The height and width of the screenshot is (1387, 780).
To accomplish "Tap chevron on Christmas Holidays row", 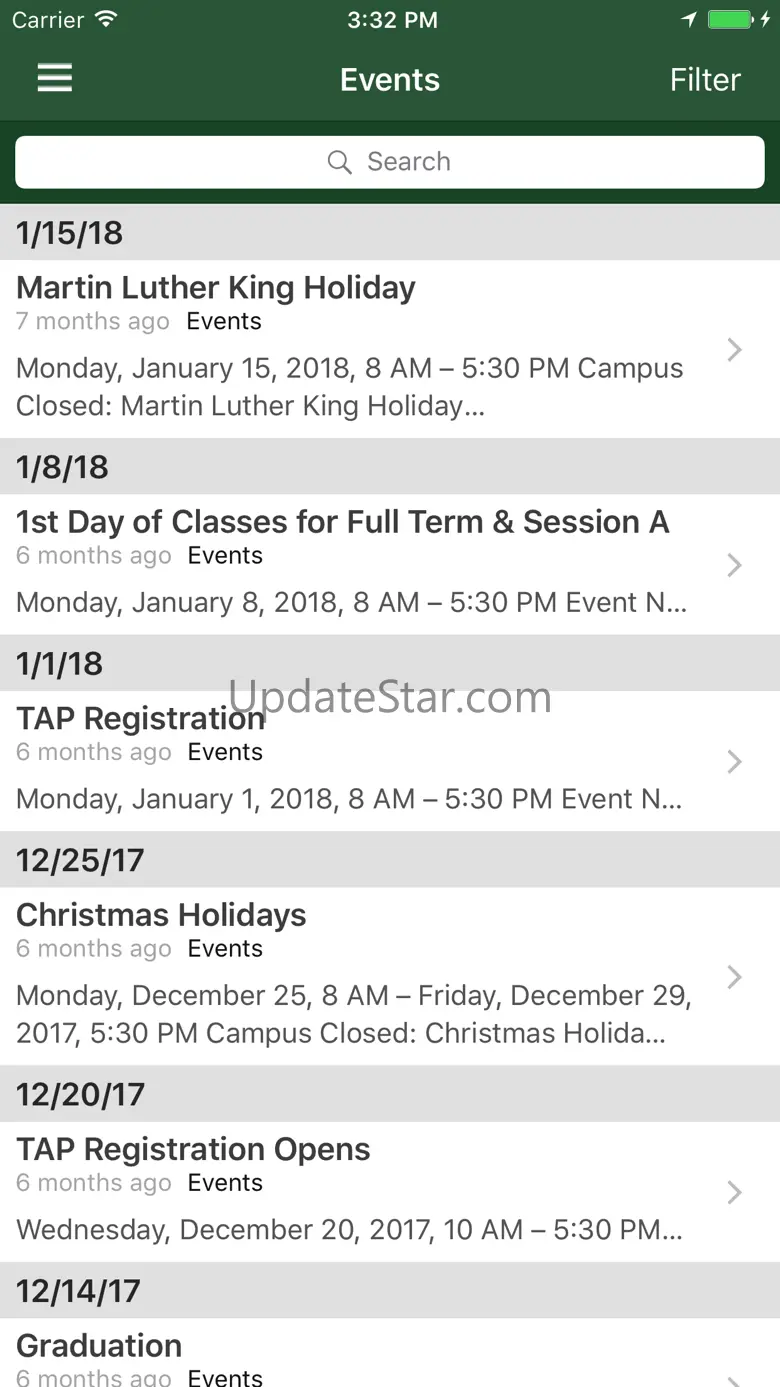I will click(735, 976).
